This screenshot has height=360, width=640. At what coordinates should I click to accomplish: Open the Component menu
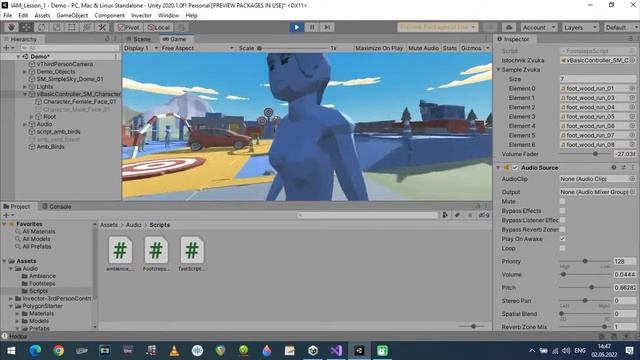pos(109,16)
